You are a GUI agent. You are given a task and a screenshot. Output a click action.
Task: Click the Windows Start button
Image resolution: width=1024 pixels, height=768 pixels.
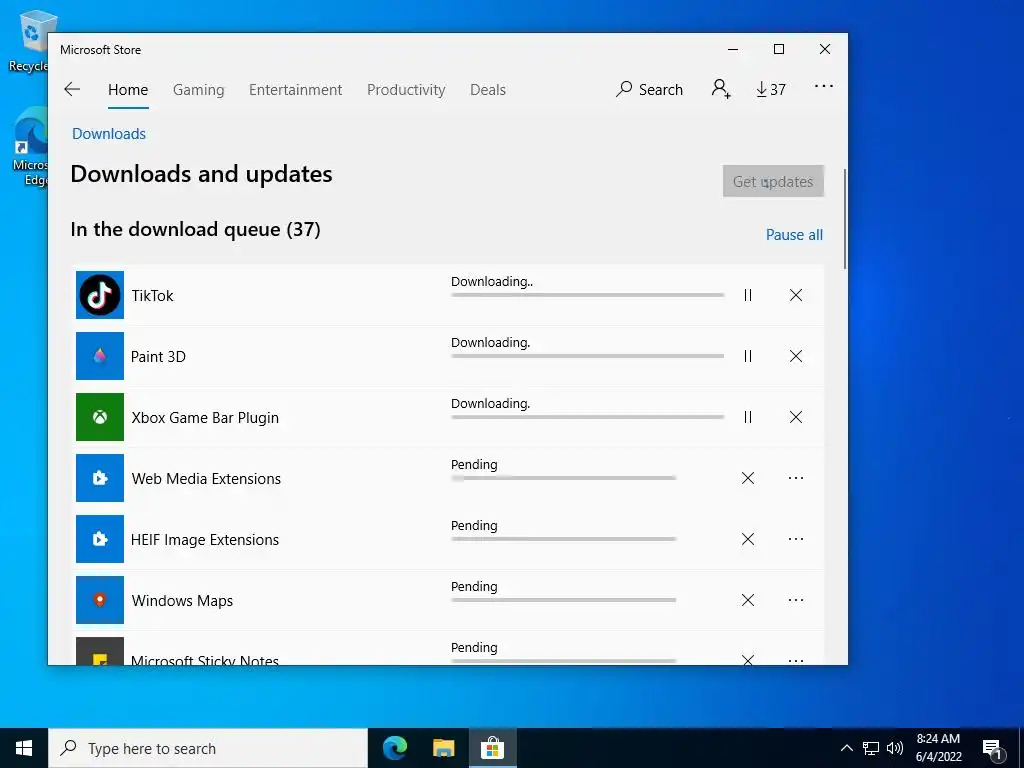tap(24, 748)
